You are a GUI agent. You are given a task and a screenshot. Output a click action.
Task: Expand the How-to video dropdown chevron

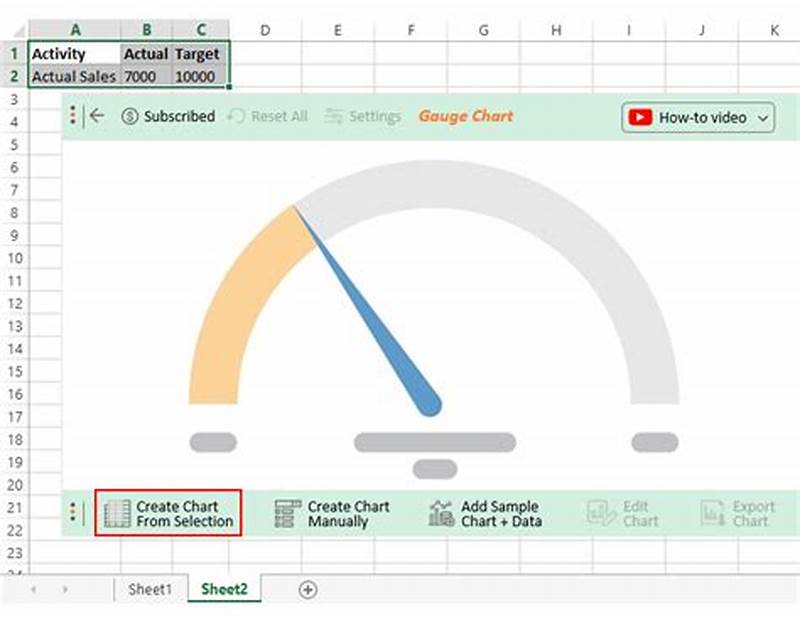[x=763, y=117]
